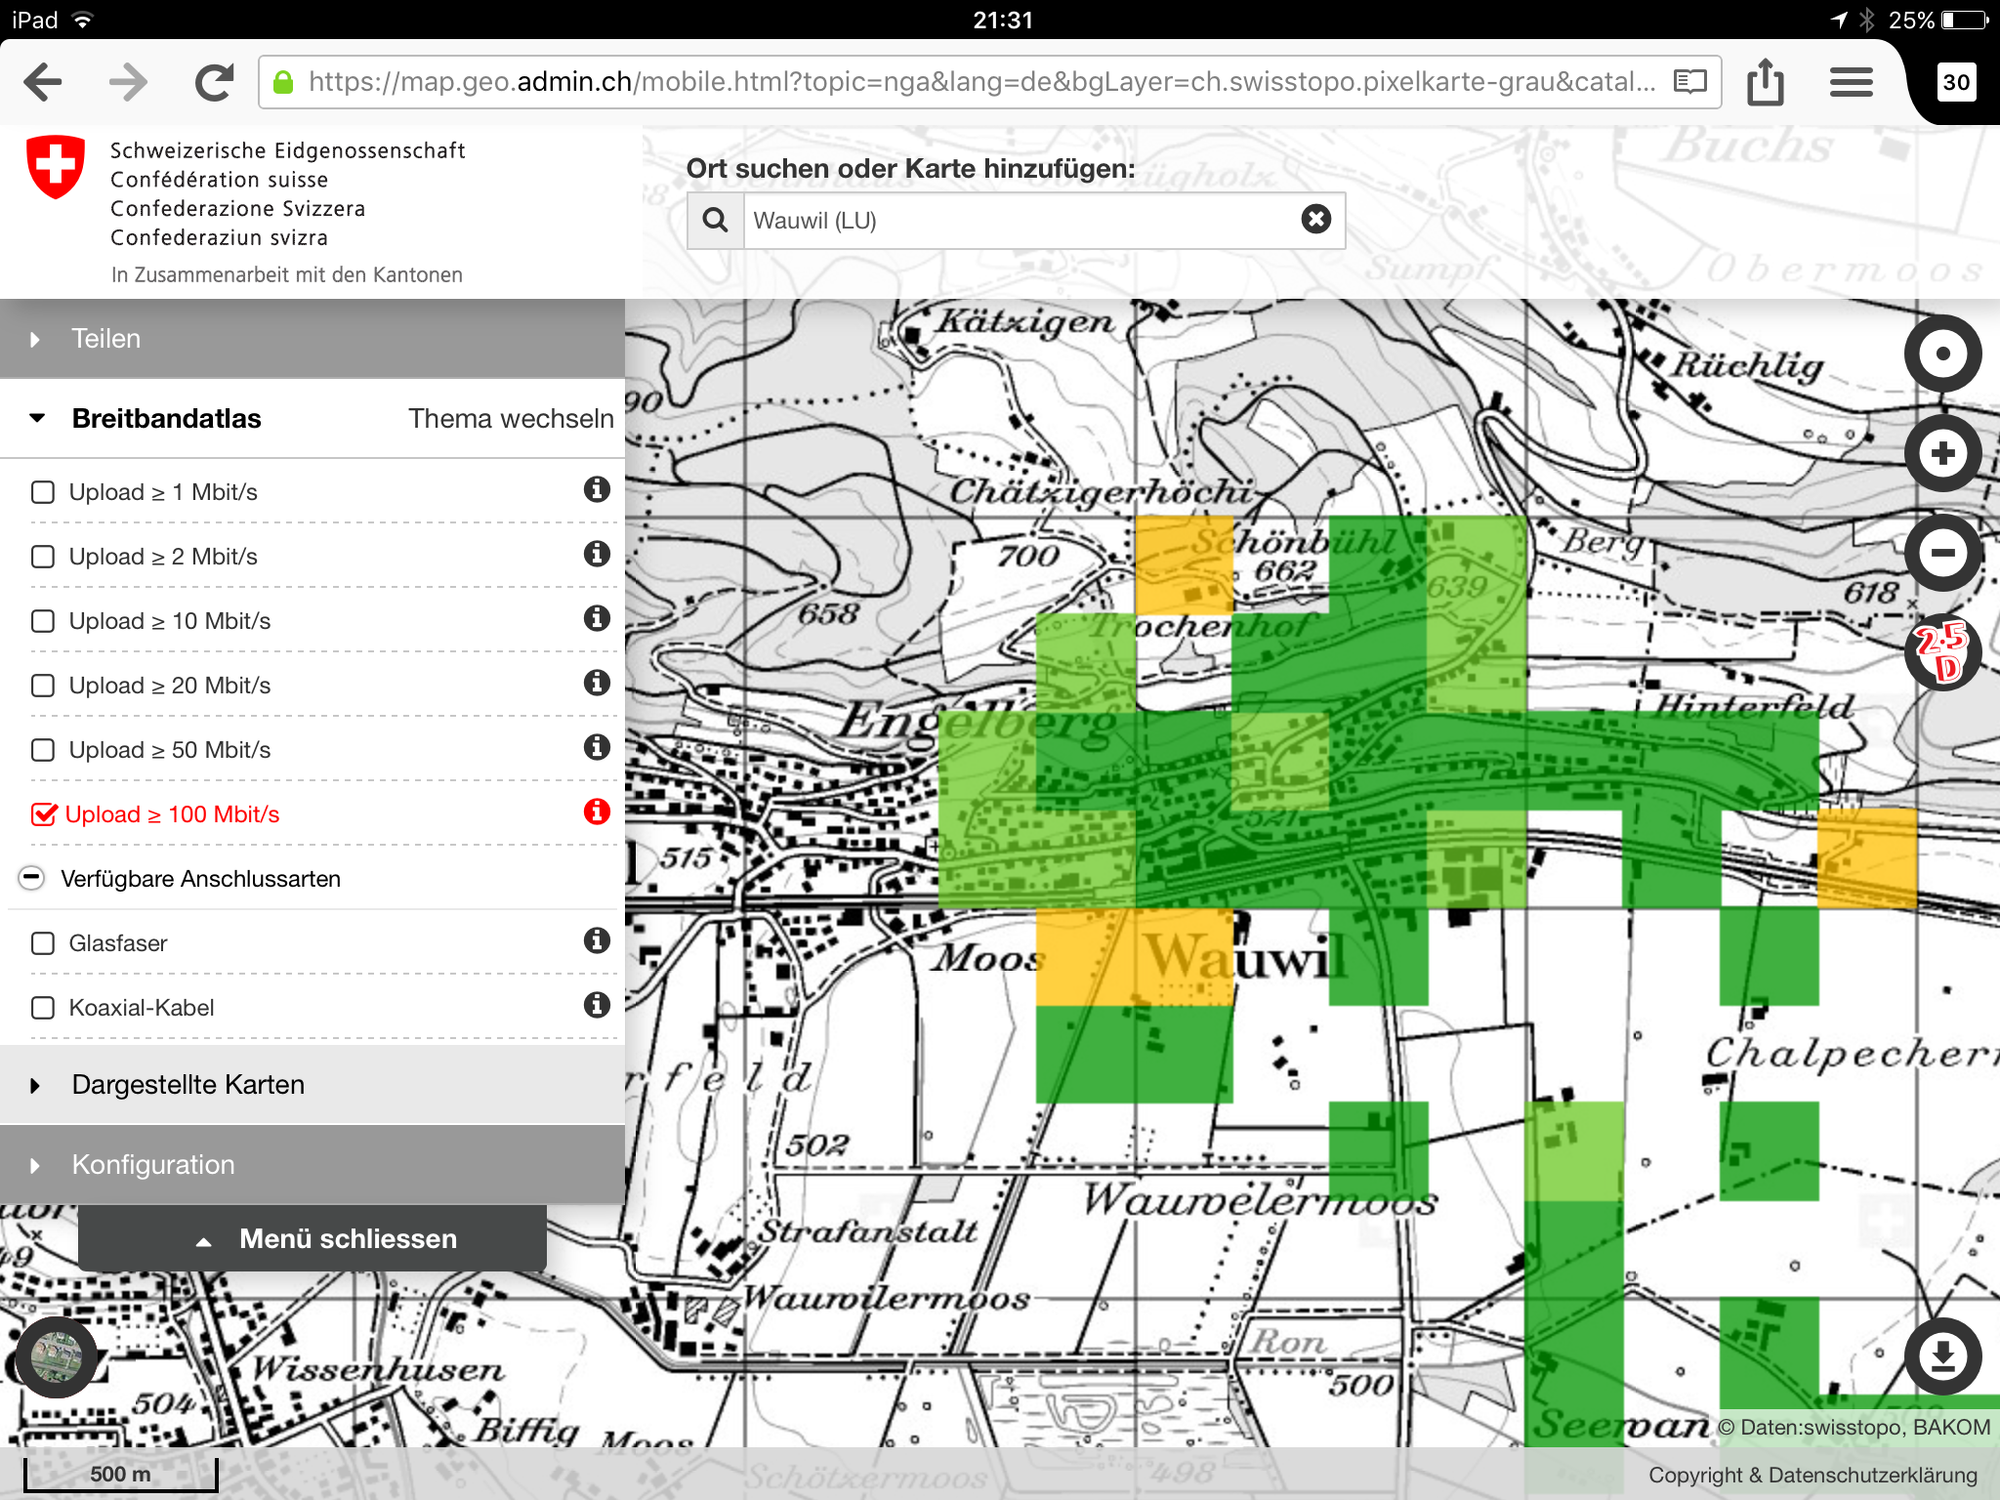Show the 30 open tabs

[x=1956, y=82]
